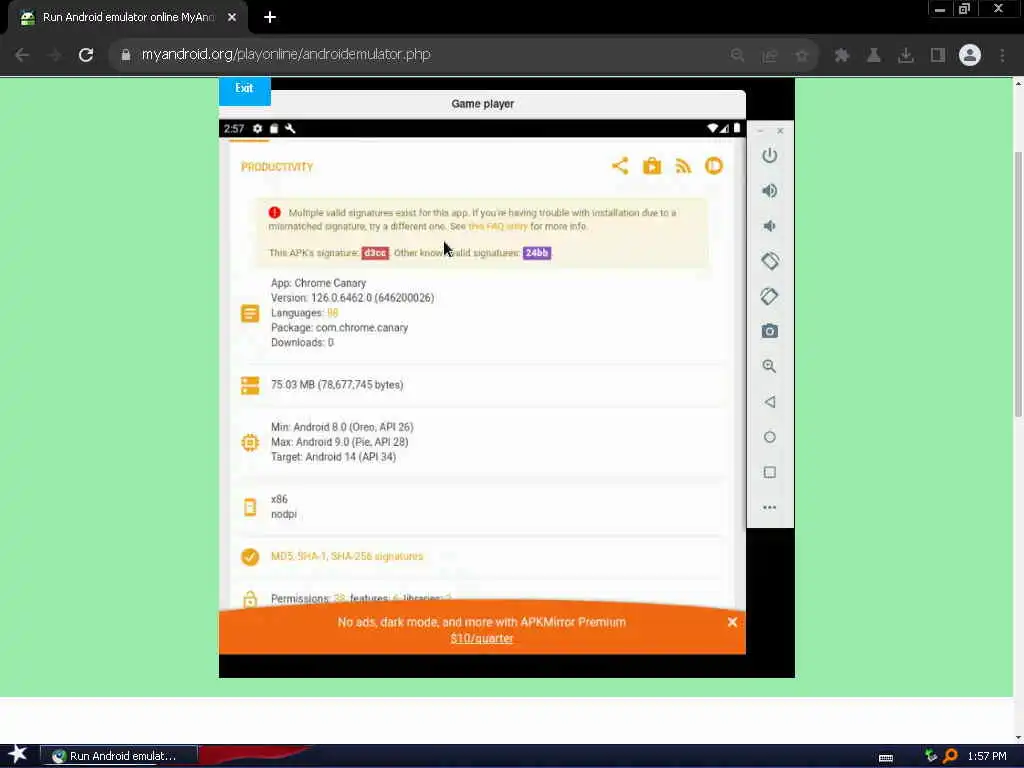Viewport: 1024px width, 768px height.
Task: Click the page vertical scrollbar
Action: (x=1017, y=284)
